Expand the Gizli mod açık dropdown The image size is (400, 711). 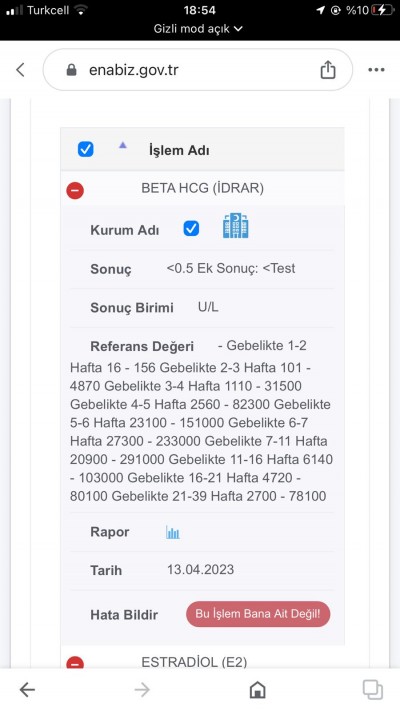[198, 29]
